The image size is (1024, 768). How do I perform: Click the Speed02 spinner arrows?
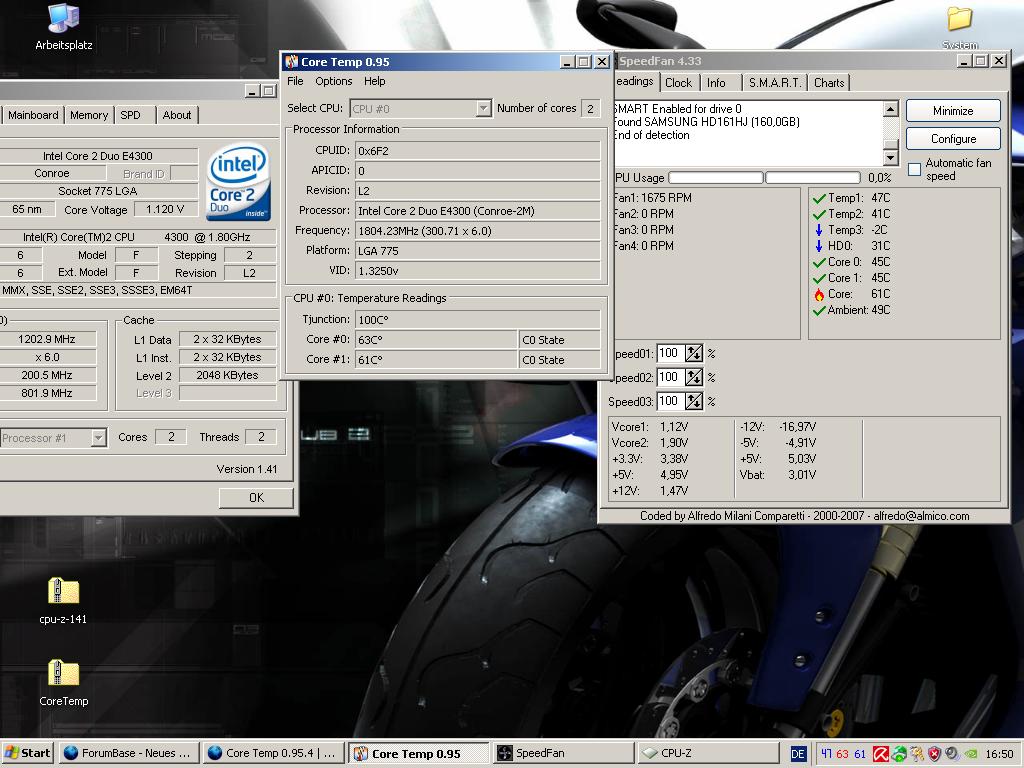point(694,377)
